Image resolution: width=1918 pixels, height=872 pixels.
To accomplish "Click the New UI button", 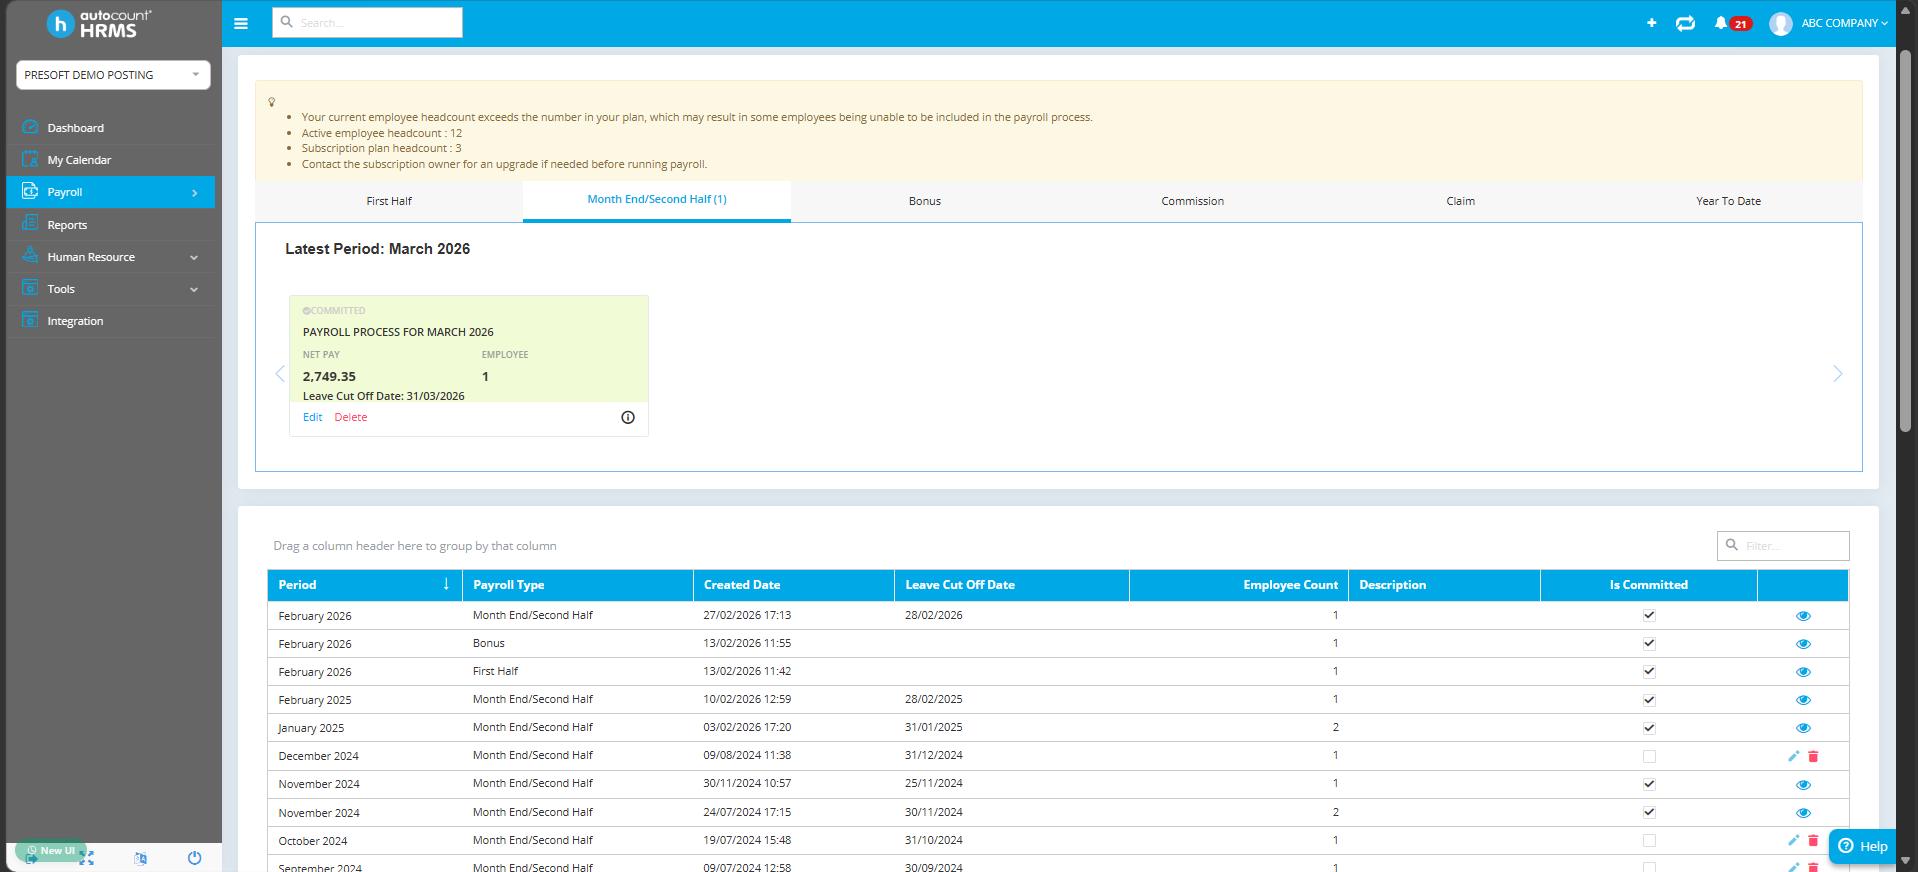I will 50,850.
